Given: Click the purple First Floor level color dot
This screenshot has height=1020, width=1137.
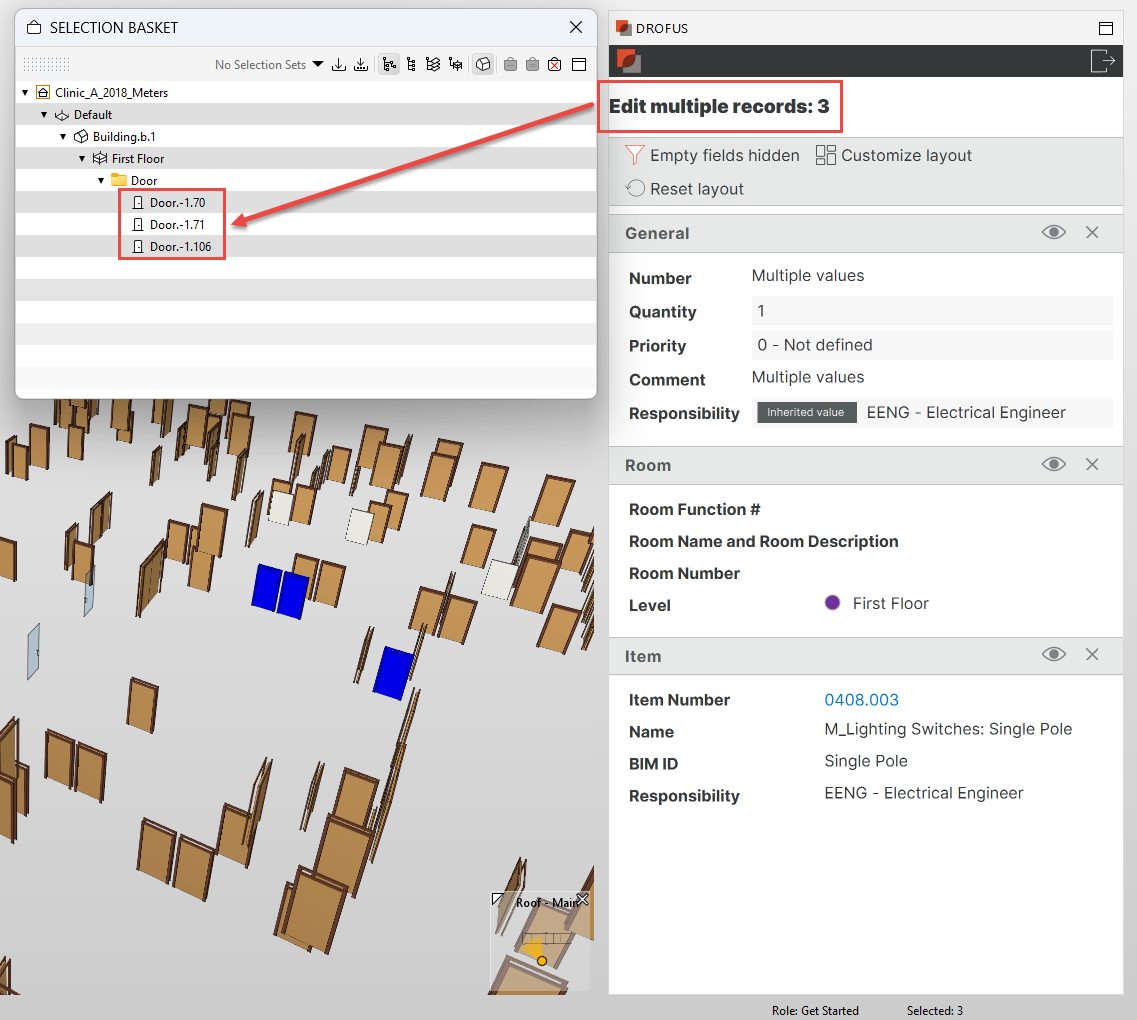Looking at the screenshot, I should (832, 604).
